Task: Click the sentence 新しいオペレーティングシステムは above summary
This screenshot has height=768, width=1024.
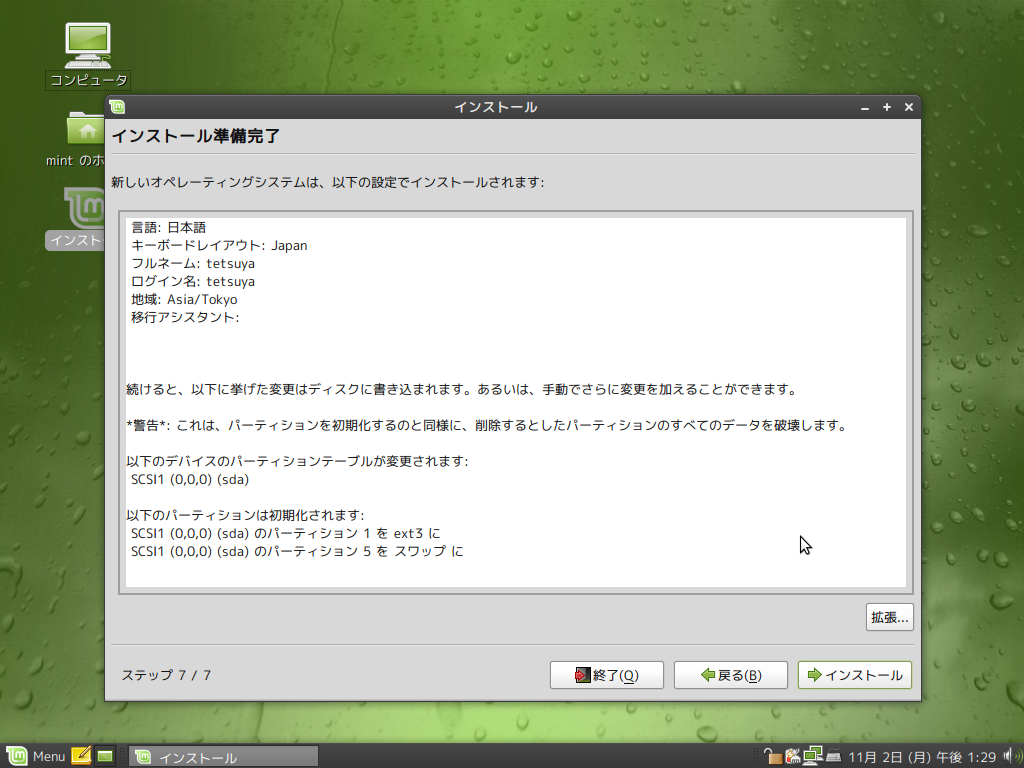Action: pyautogui.click(x=327, y=182)
